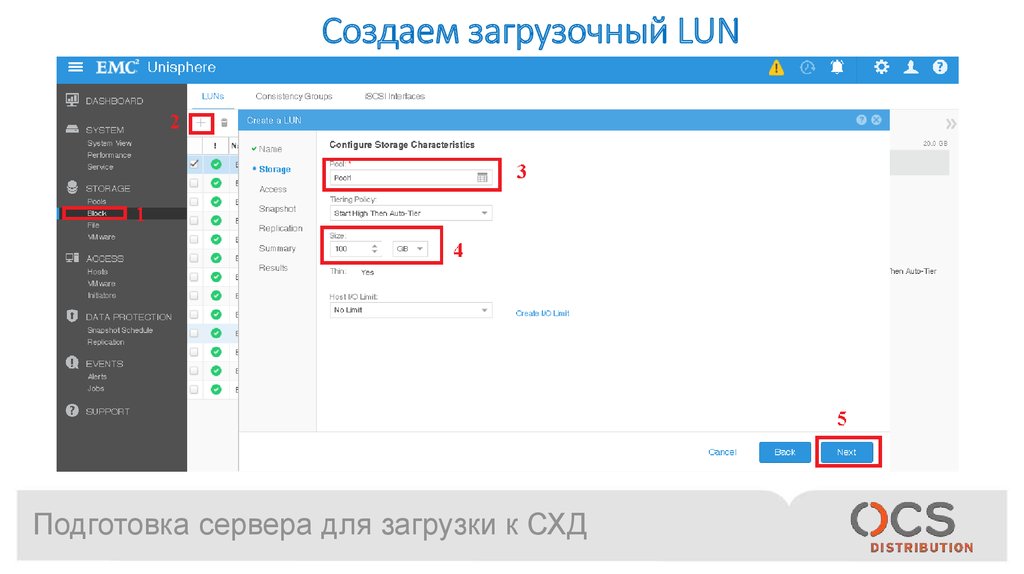
Task: Open the user account icon
Action: click(x=911, y=67)
